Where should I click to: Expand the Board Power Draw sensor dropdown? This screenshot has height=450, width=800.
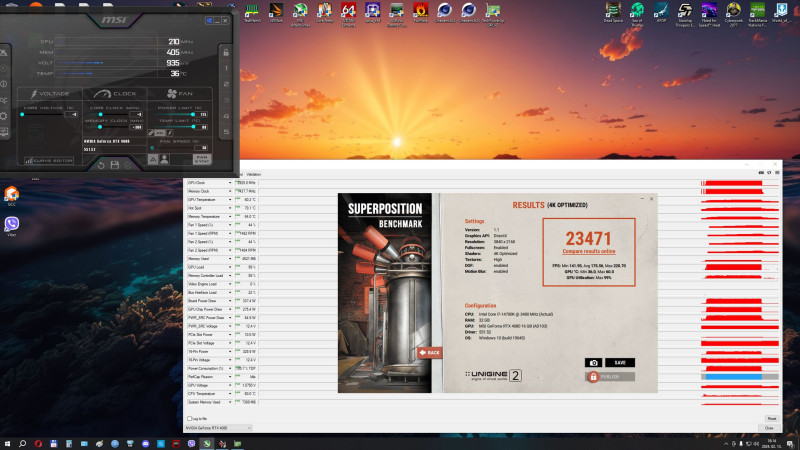[x=230, y=301]
